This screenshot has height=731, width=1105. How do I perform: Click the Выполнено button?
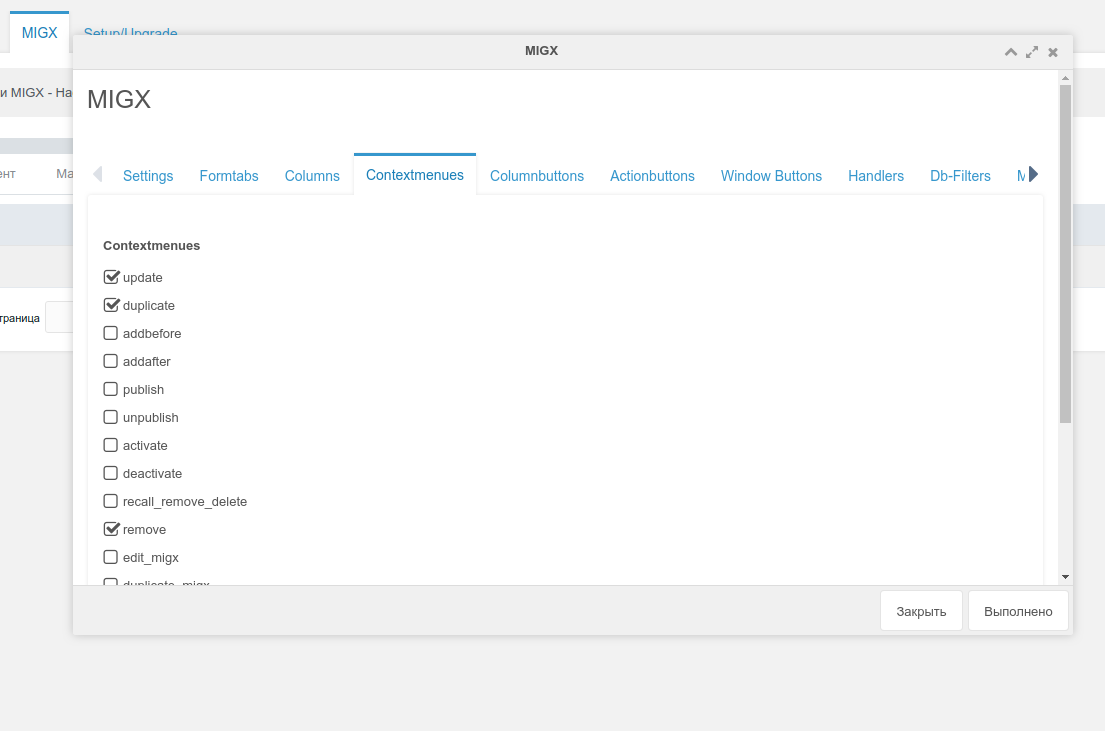click(1018, 611)
